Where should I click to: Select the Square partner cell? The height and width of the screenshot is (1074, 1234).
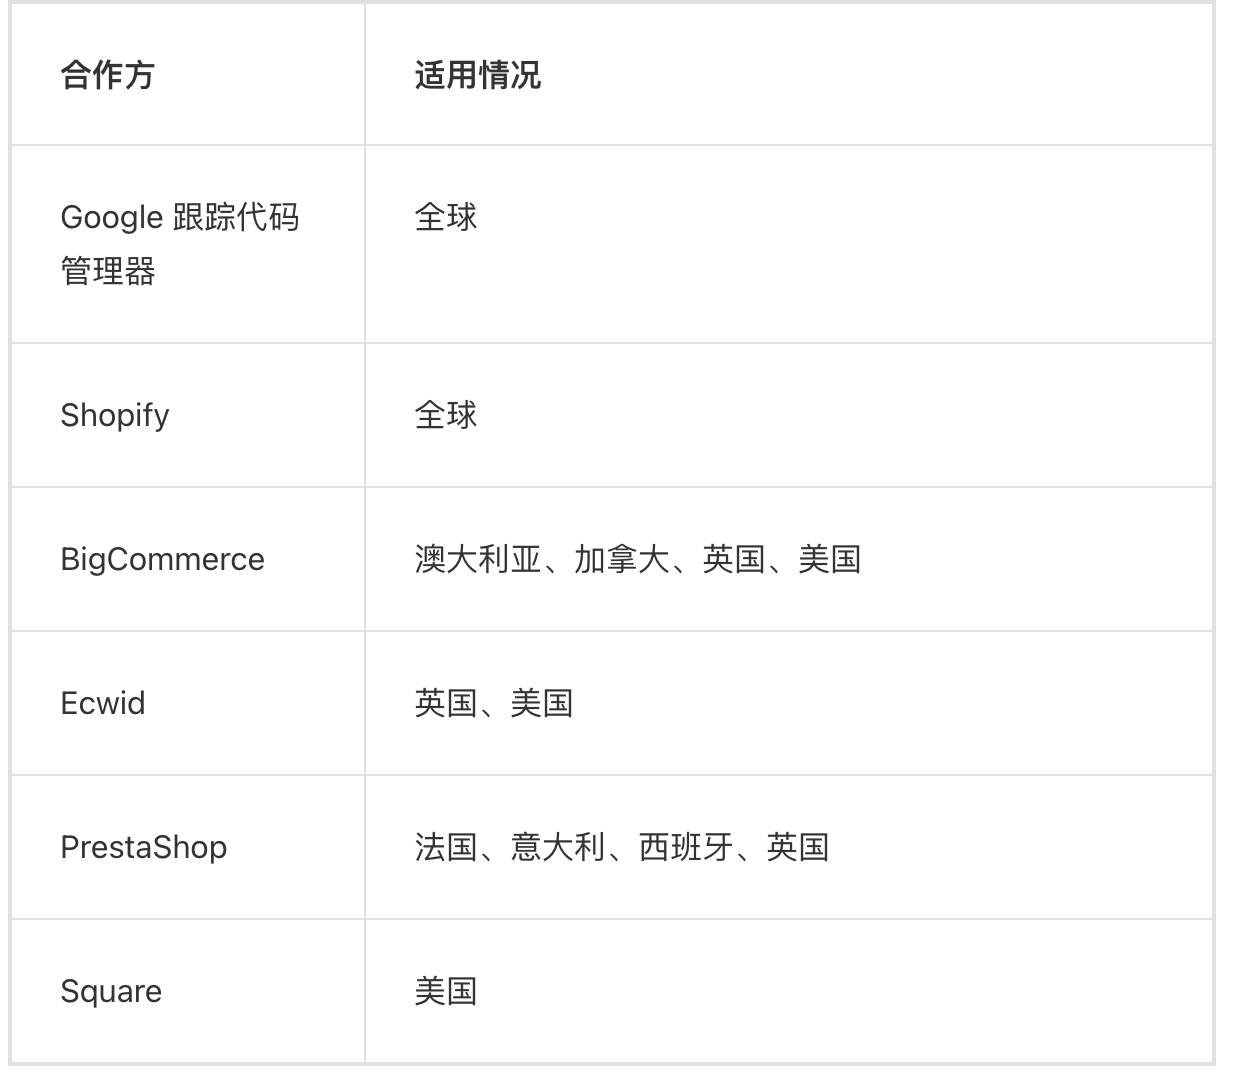click(x=111, y=991)
